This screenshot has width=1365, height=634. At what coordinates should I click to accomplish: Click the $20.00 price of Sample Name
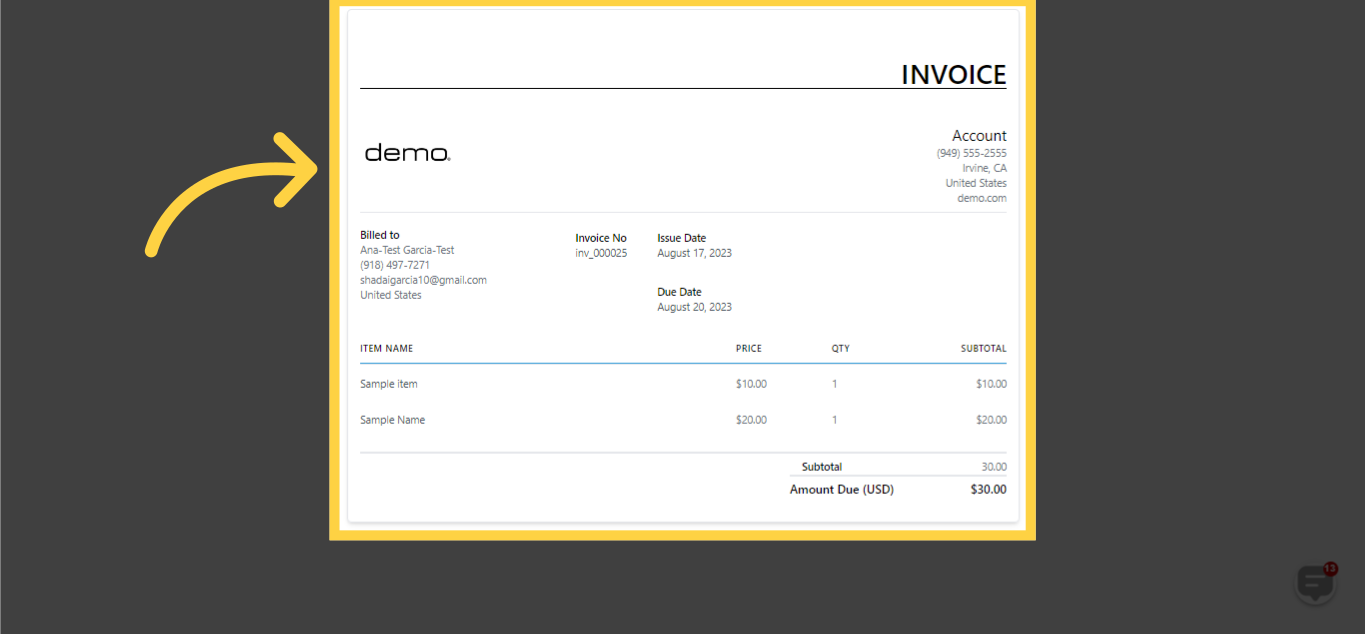point(751,420)
